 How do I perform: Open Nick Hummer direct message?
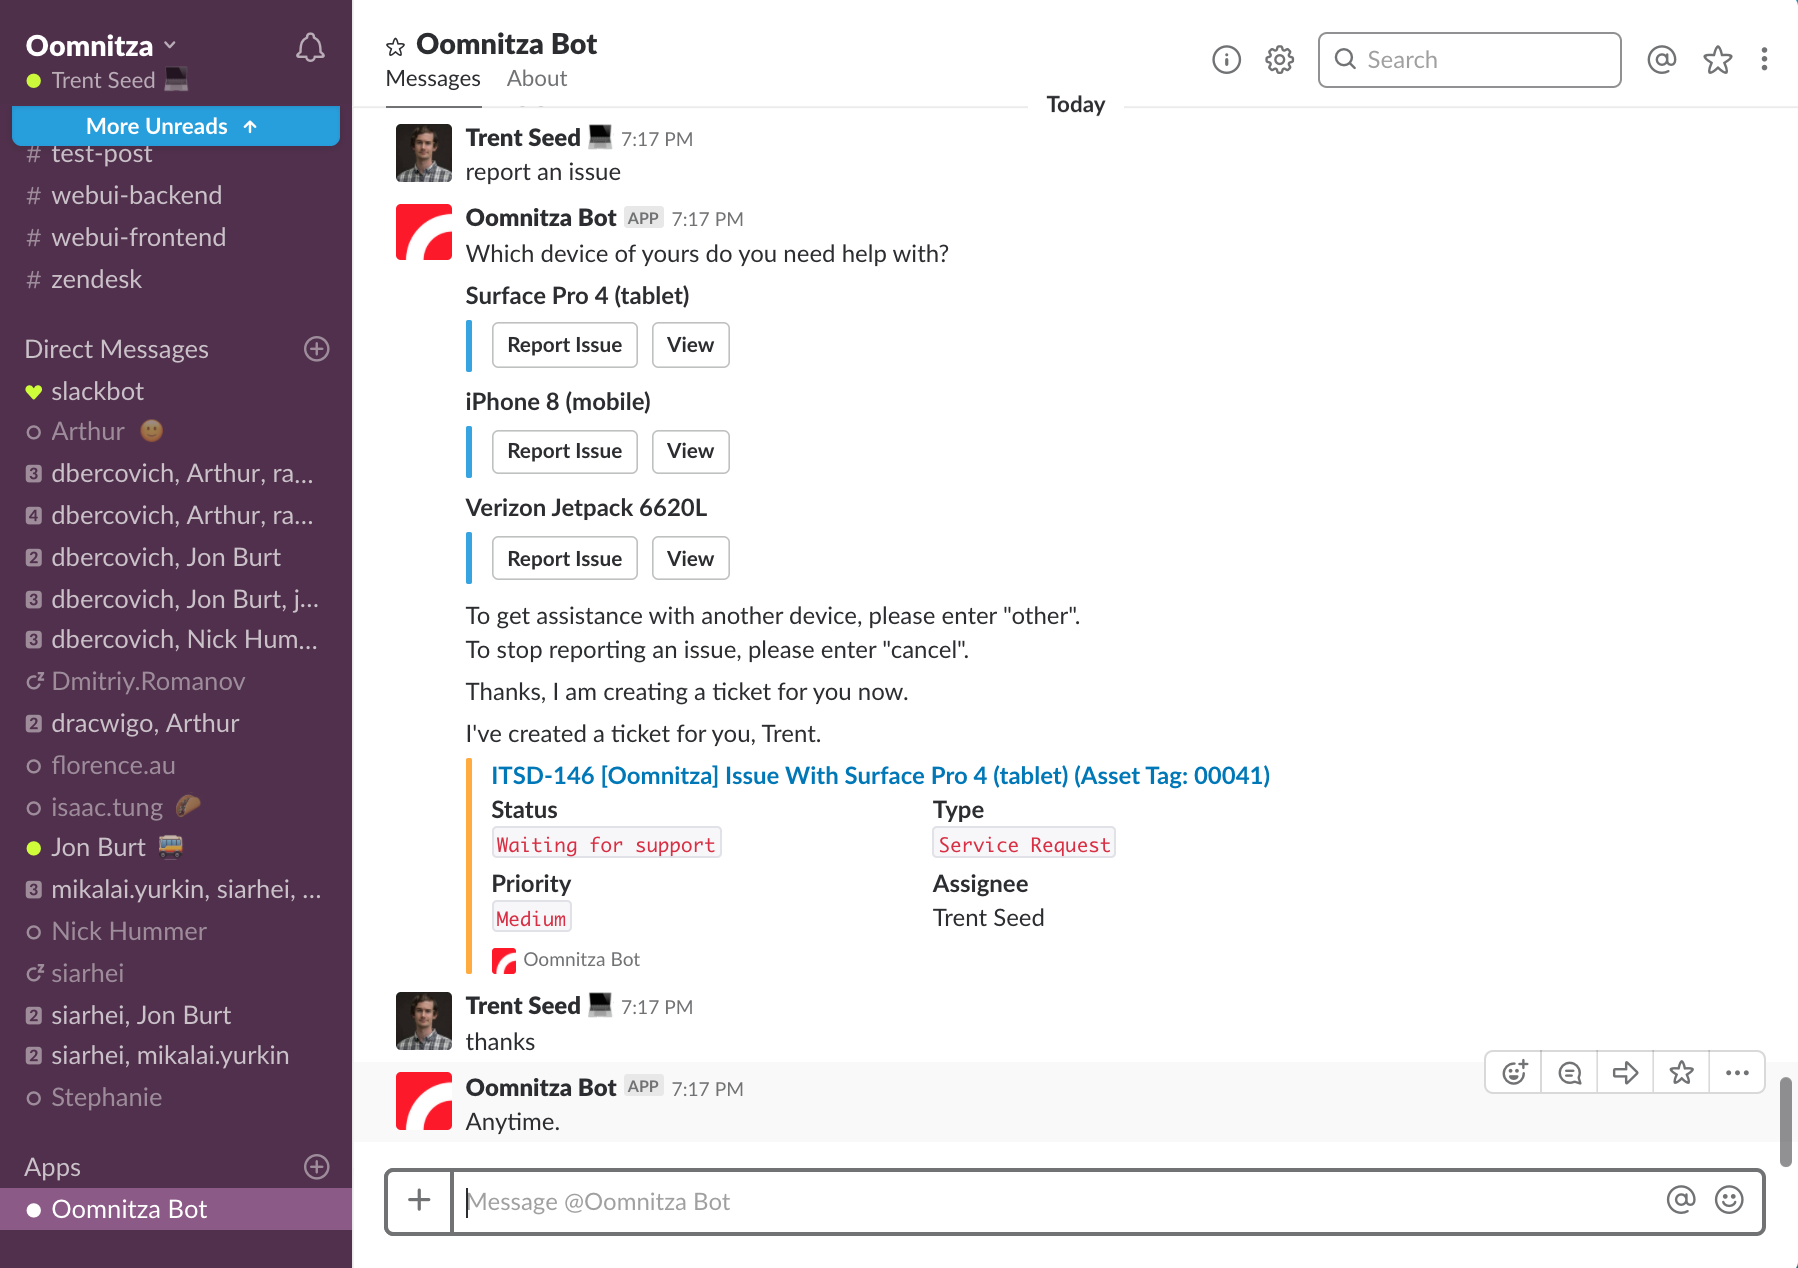[176, 931]
